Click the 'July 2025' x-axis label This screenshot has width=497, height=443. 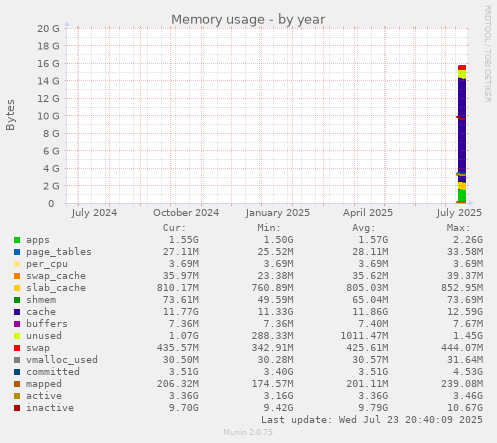point(459,213)
